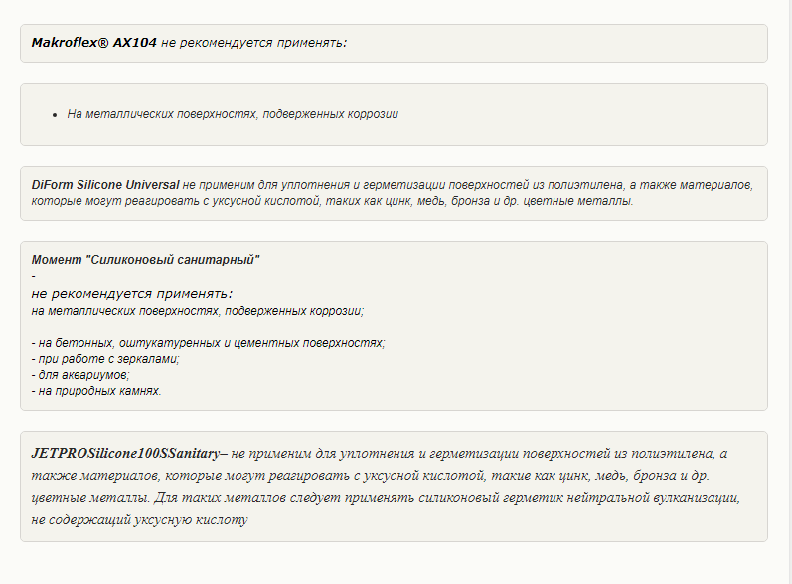This screenshot has width=792, height=584.
Task: Click the lone dash under Момент heading
Action: pos(33,276)
